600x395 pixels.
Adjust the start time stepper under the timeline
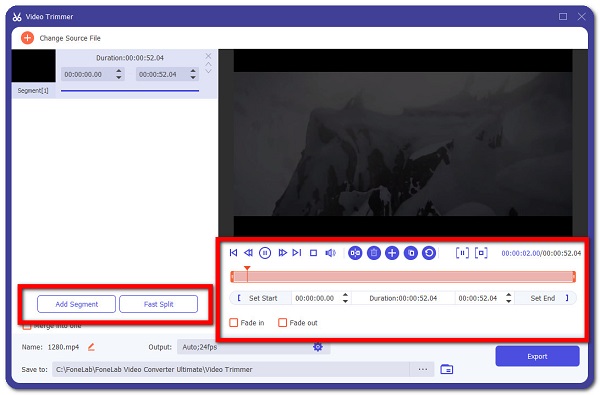tap(345, 298)
